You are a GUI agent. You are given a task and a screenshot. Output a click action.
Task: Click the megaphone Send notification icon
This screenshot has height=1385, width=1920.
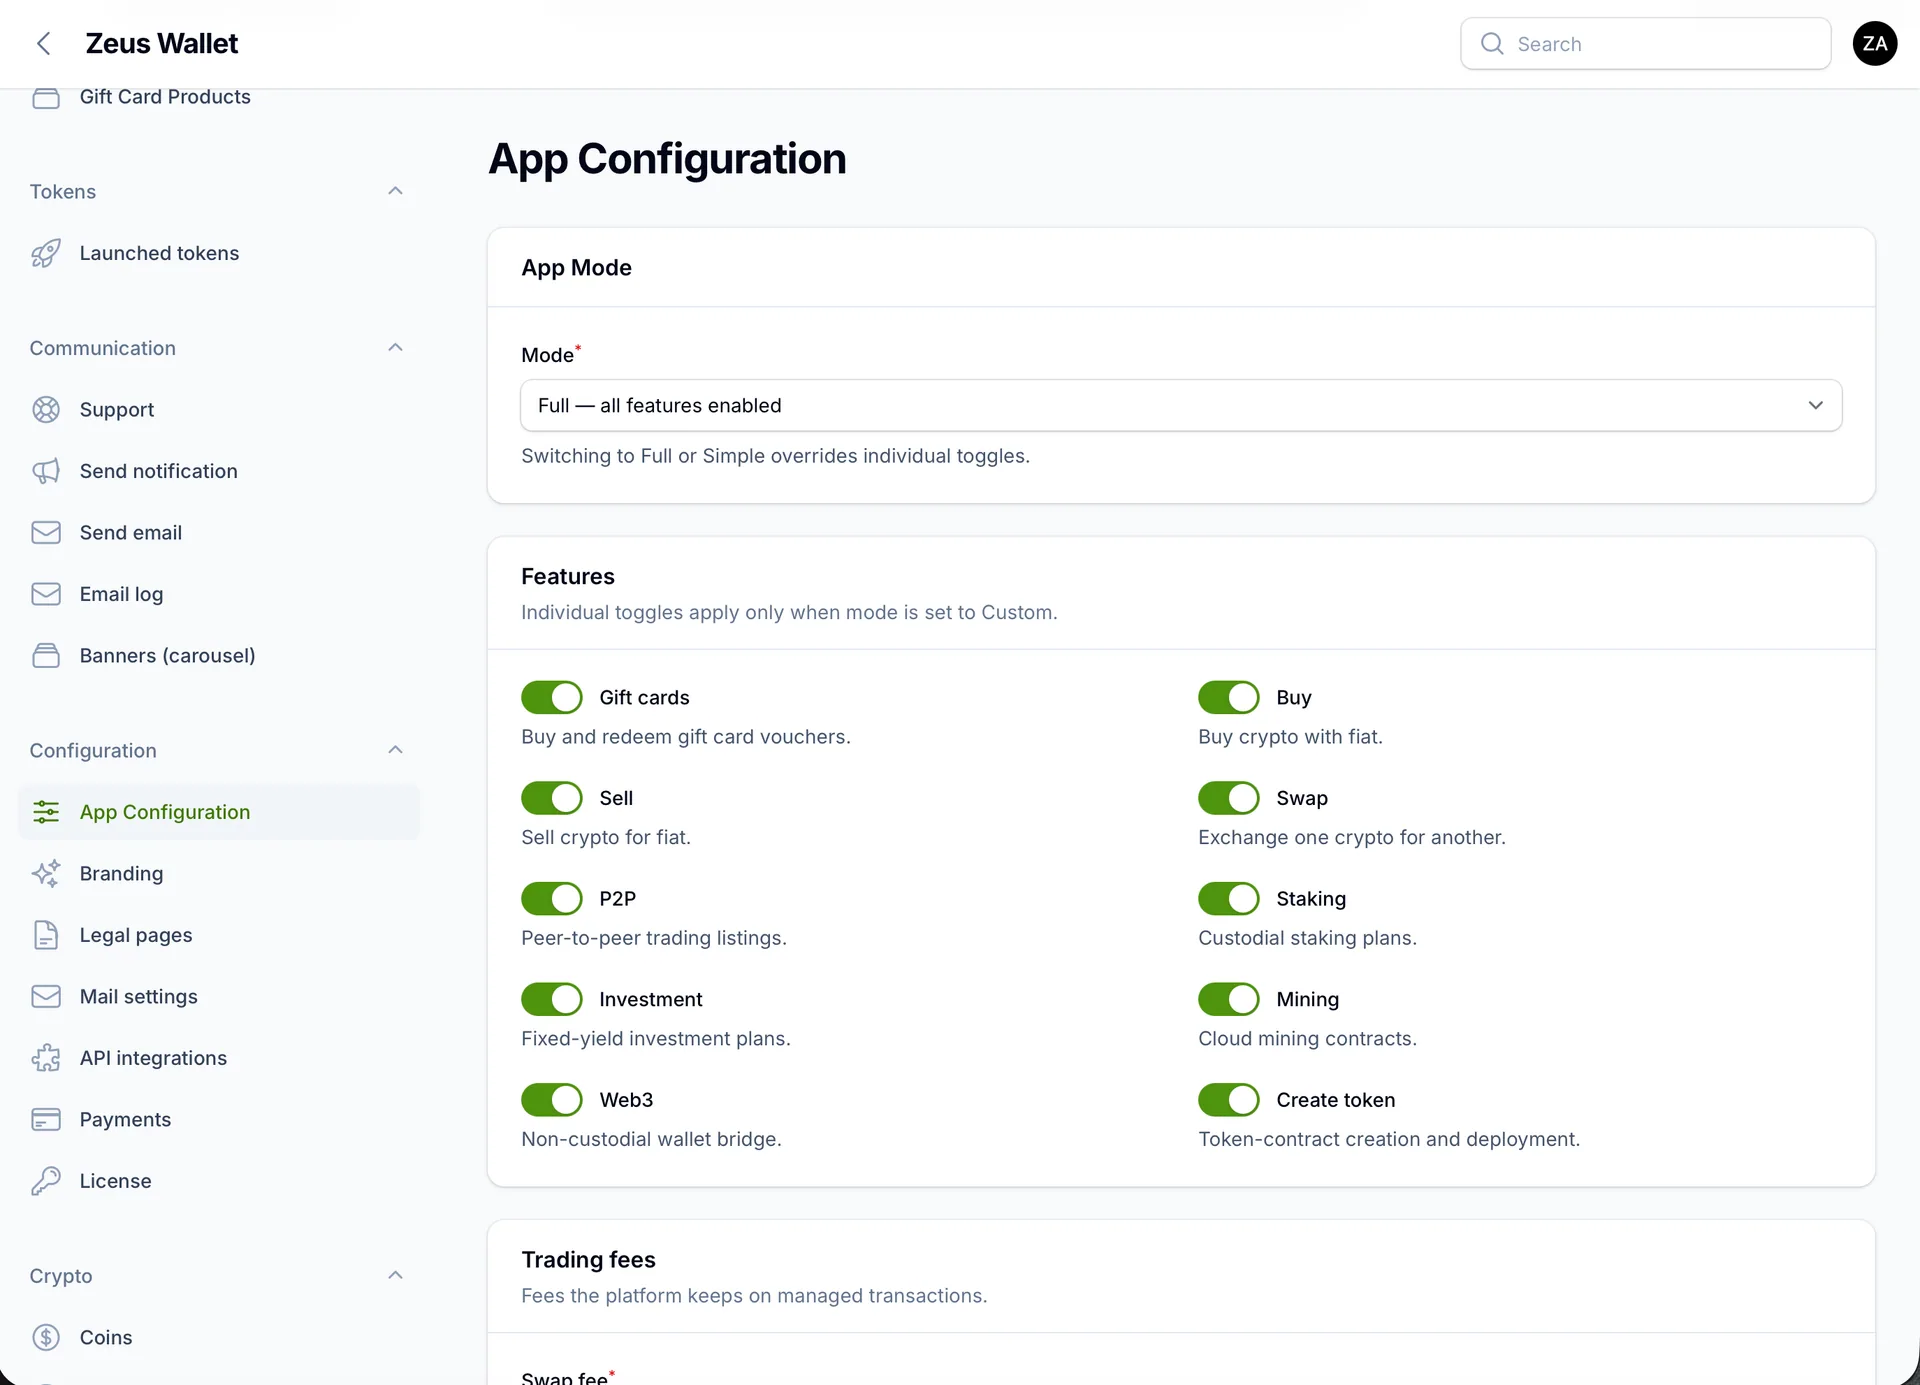[46, 471]
